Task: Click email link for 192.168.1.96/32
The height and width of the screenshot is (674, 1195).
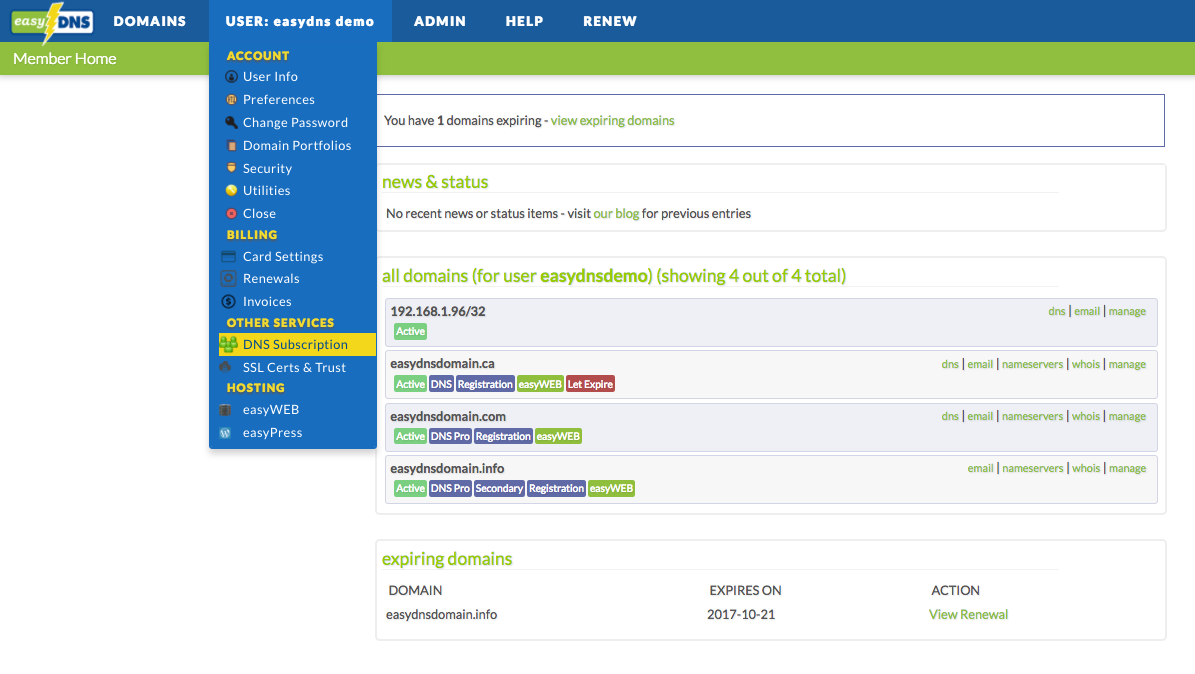Action: (x=1087, y=311)
